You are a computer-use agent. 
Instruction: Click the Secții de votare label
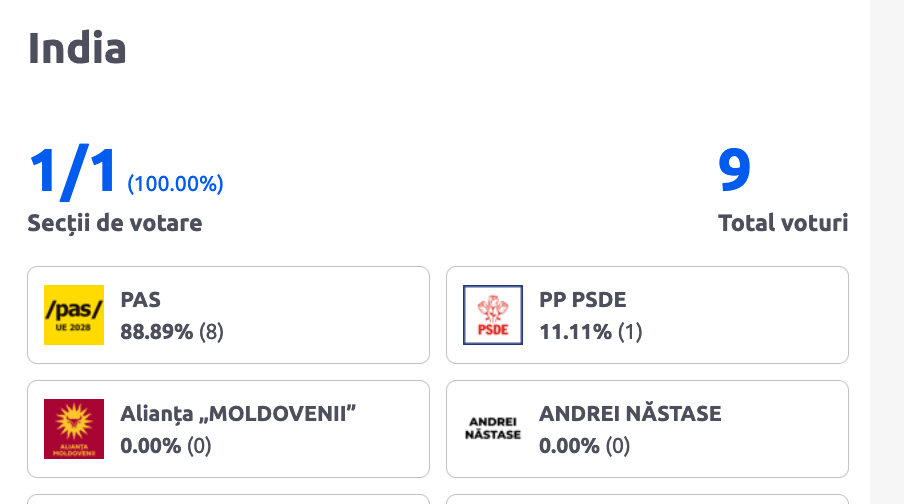[114, 223]
